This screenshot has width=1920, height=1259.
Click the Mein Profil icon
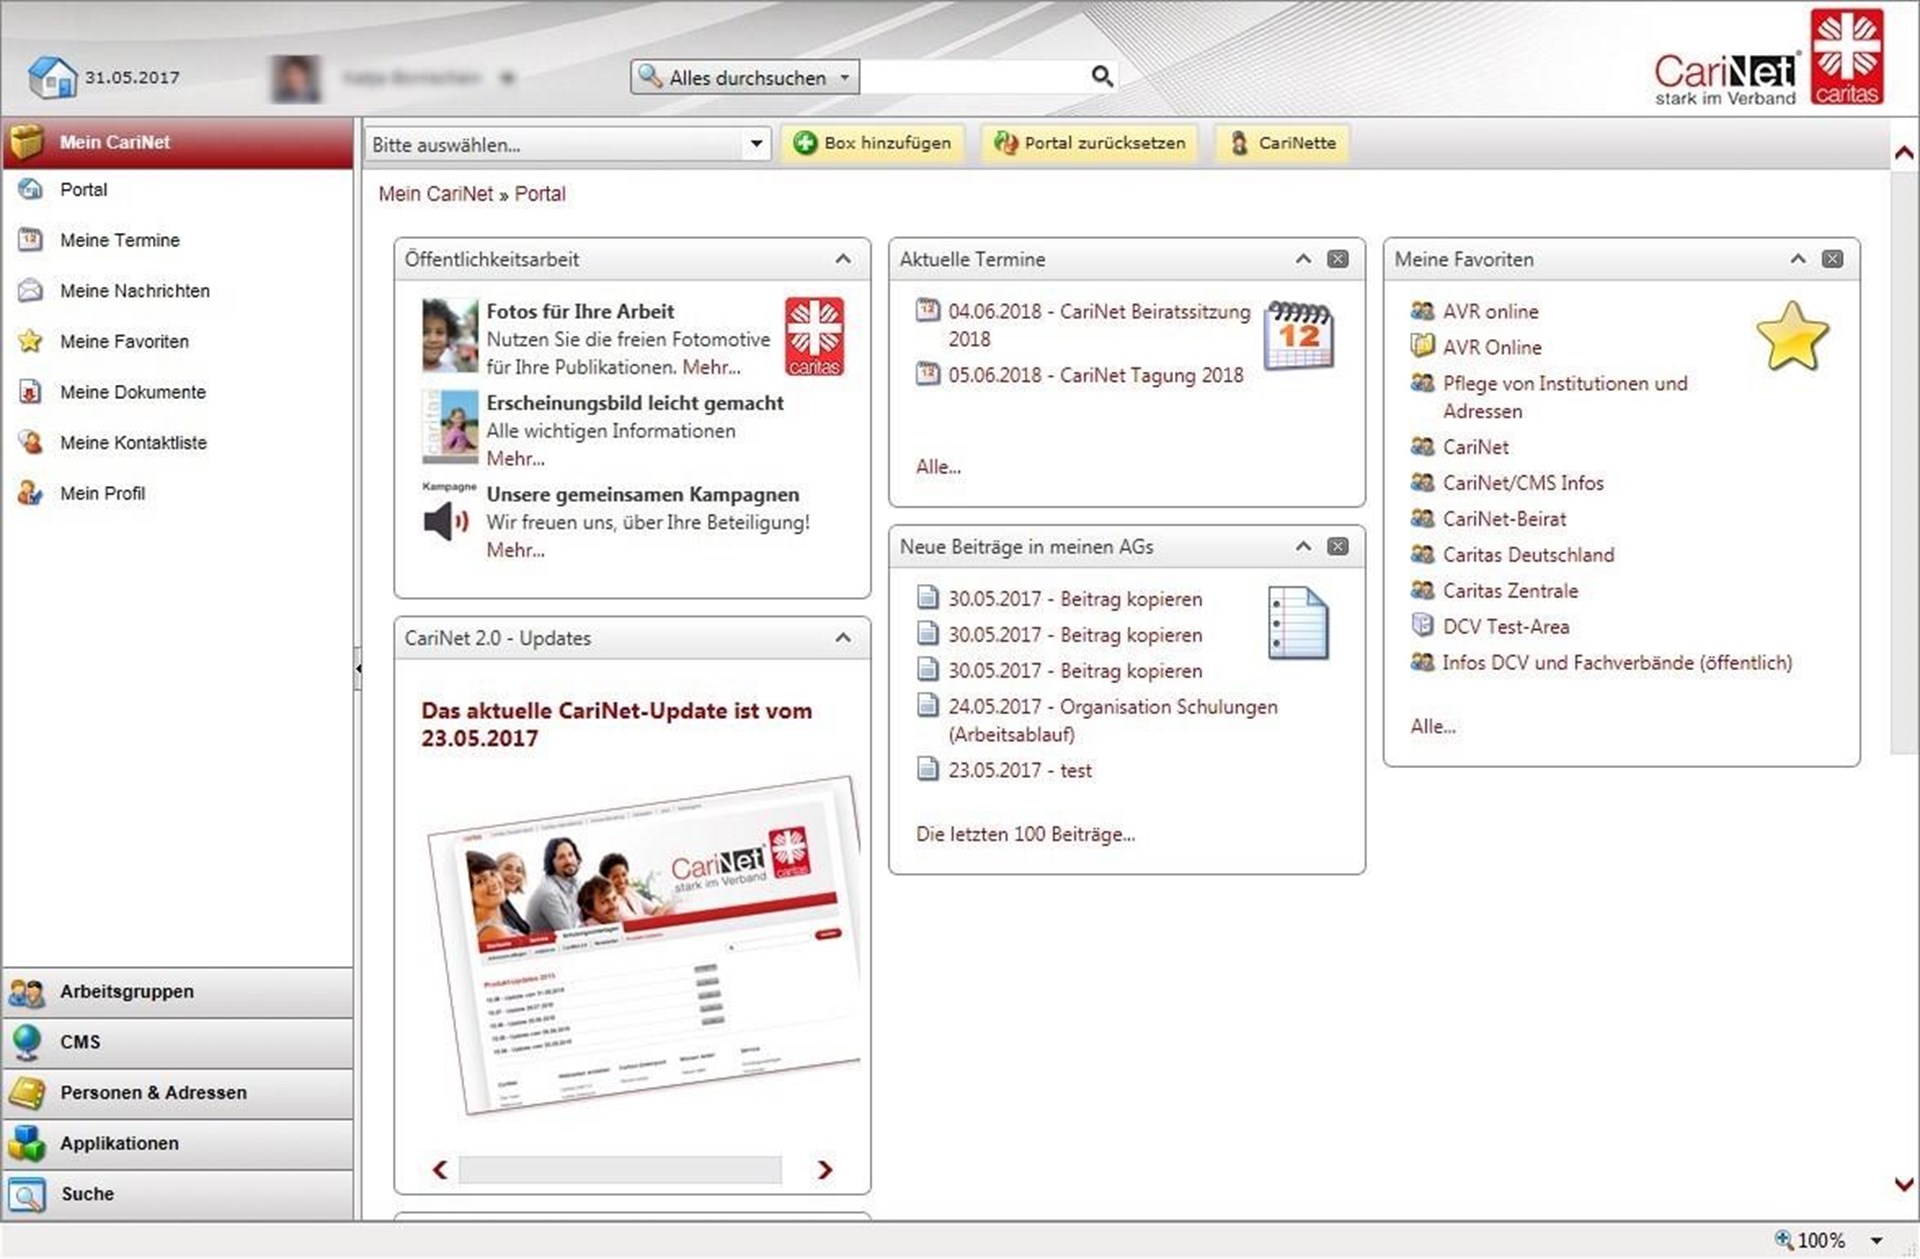[x=31, y=493]
